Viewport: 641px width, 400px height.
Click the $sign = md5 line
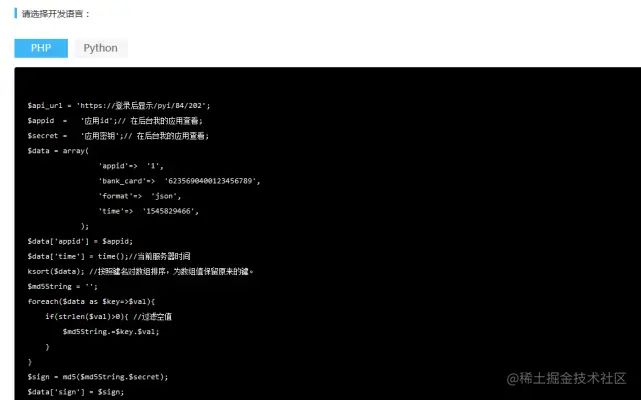pos(98,377)
